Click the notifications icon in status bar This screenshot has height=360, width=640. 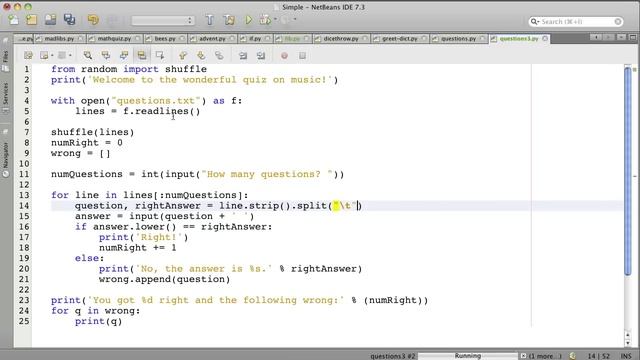click(573, 356)
